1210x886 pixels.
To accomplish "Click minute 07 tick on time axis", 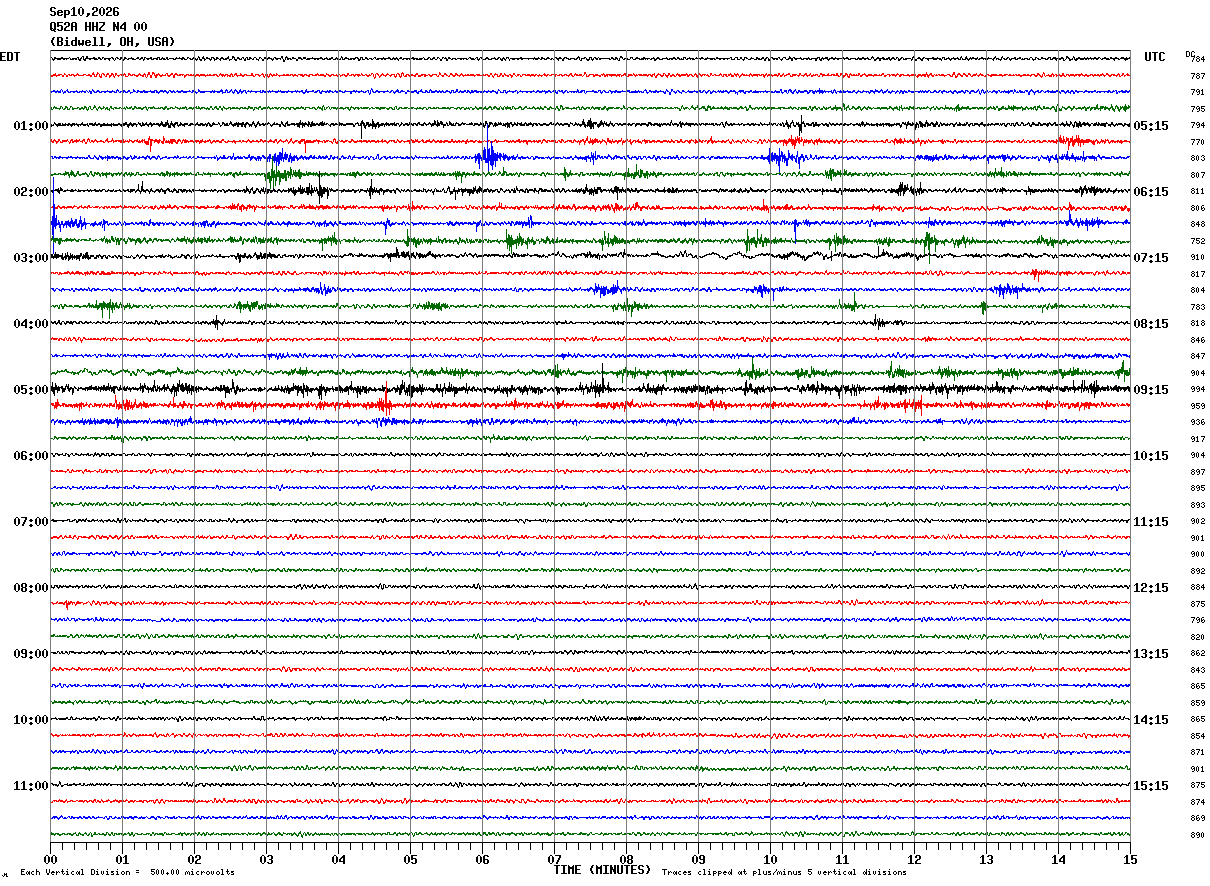I will pyautogui.click(x=554, y=859).
